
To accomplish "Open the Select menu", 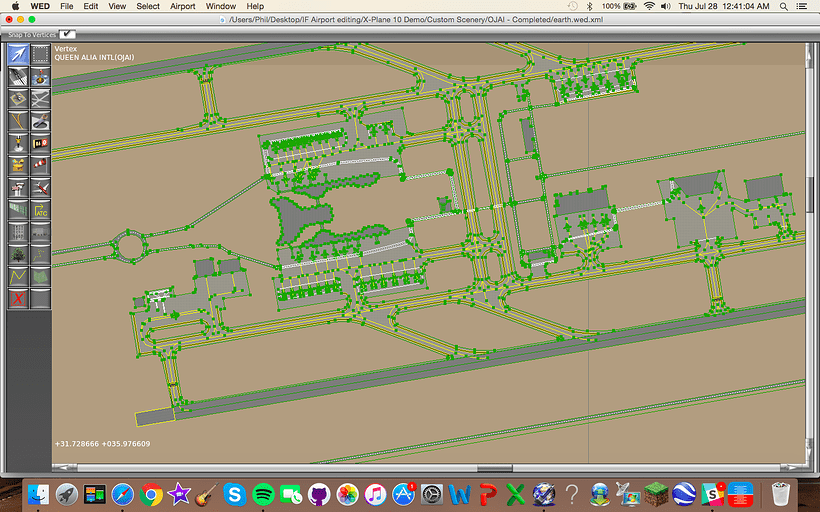I will 148,6.
